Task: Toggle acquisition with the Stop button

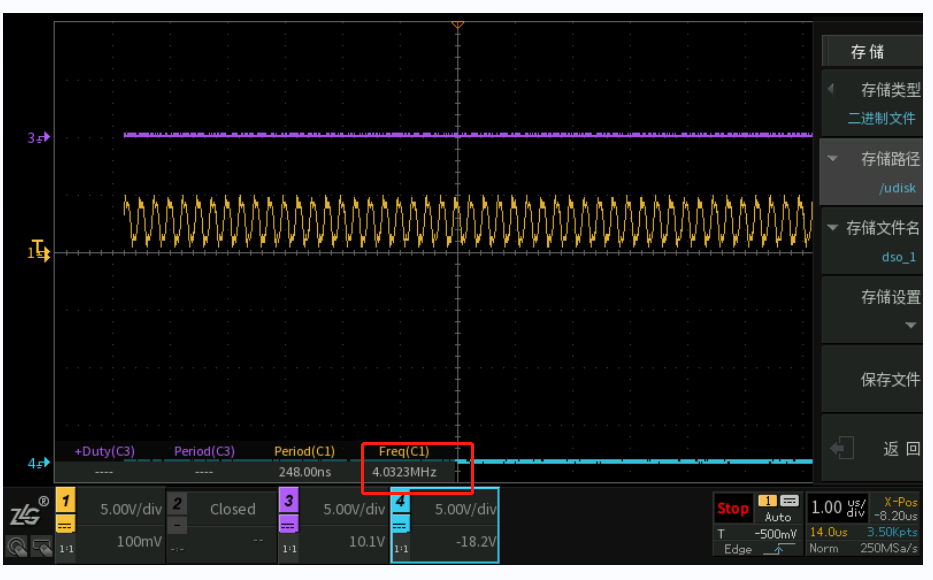Action: [733, 509]
